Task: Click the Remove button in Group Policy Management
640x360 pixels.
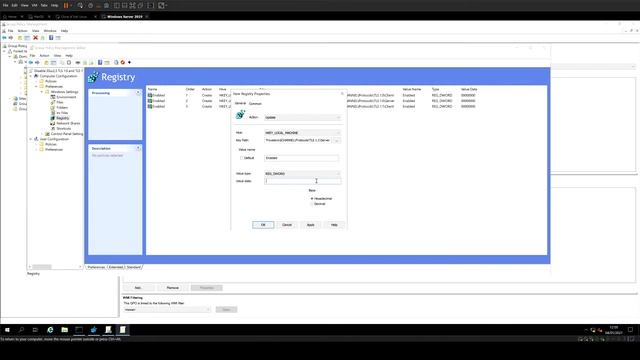Action: tap(173, 288)
